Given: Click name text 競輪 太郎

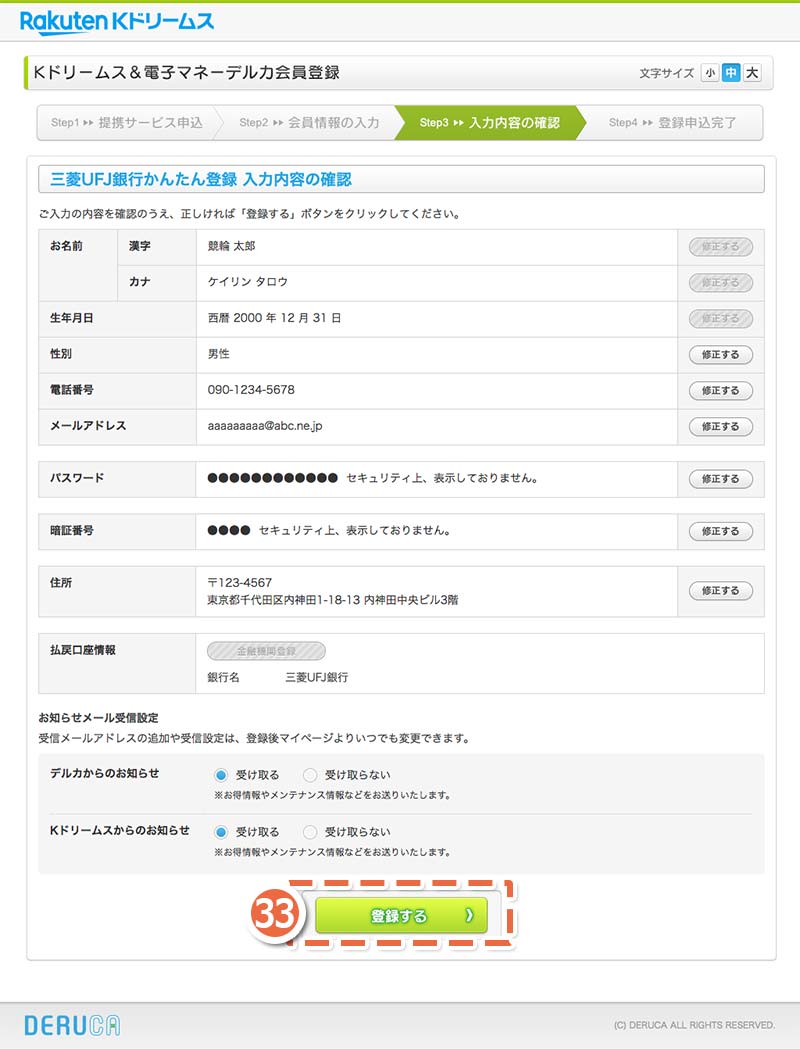Looking at the screenshot, I should pos(231,246).
